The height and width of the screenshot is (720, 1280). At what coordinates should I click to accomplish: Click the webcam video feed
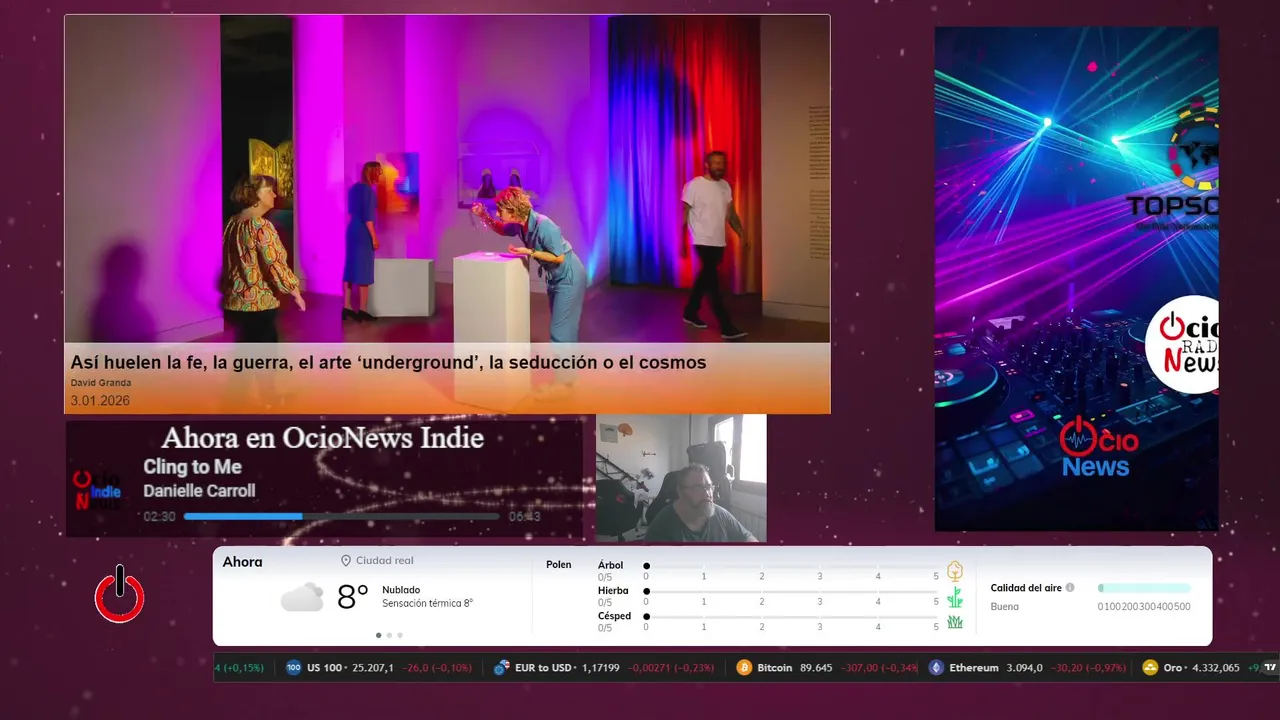point(681,478)
